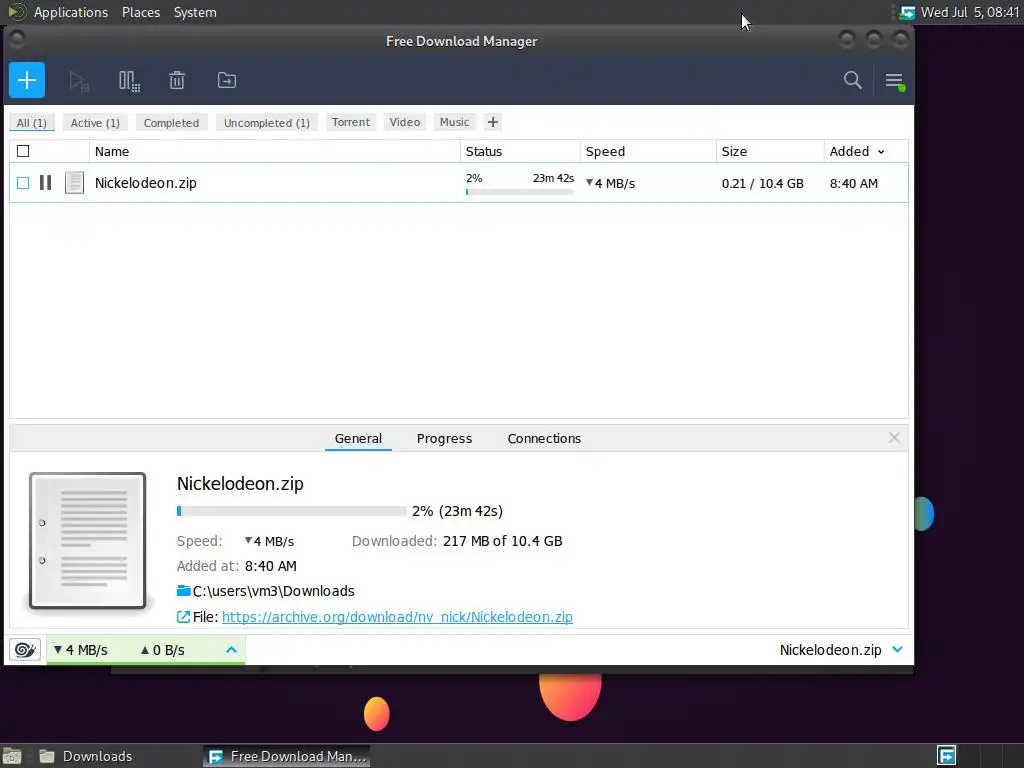
Task: Click the FDM tray icon in top panel
Action: click(x=907, y=12)
